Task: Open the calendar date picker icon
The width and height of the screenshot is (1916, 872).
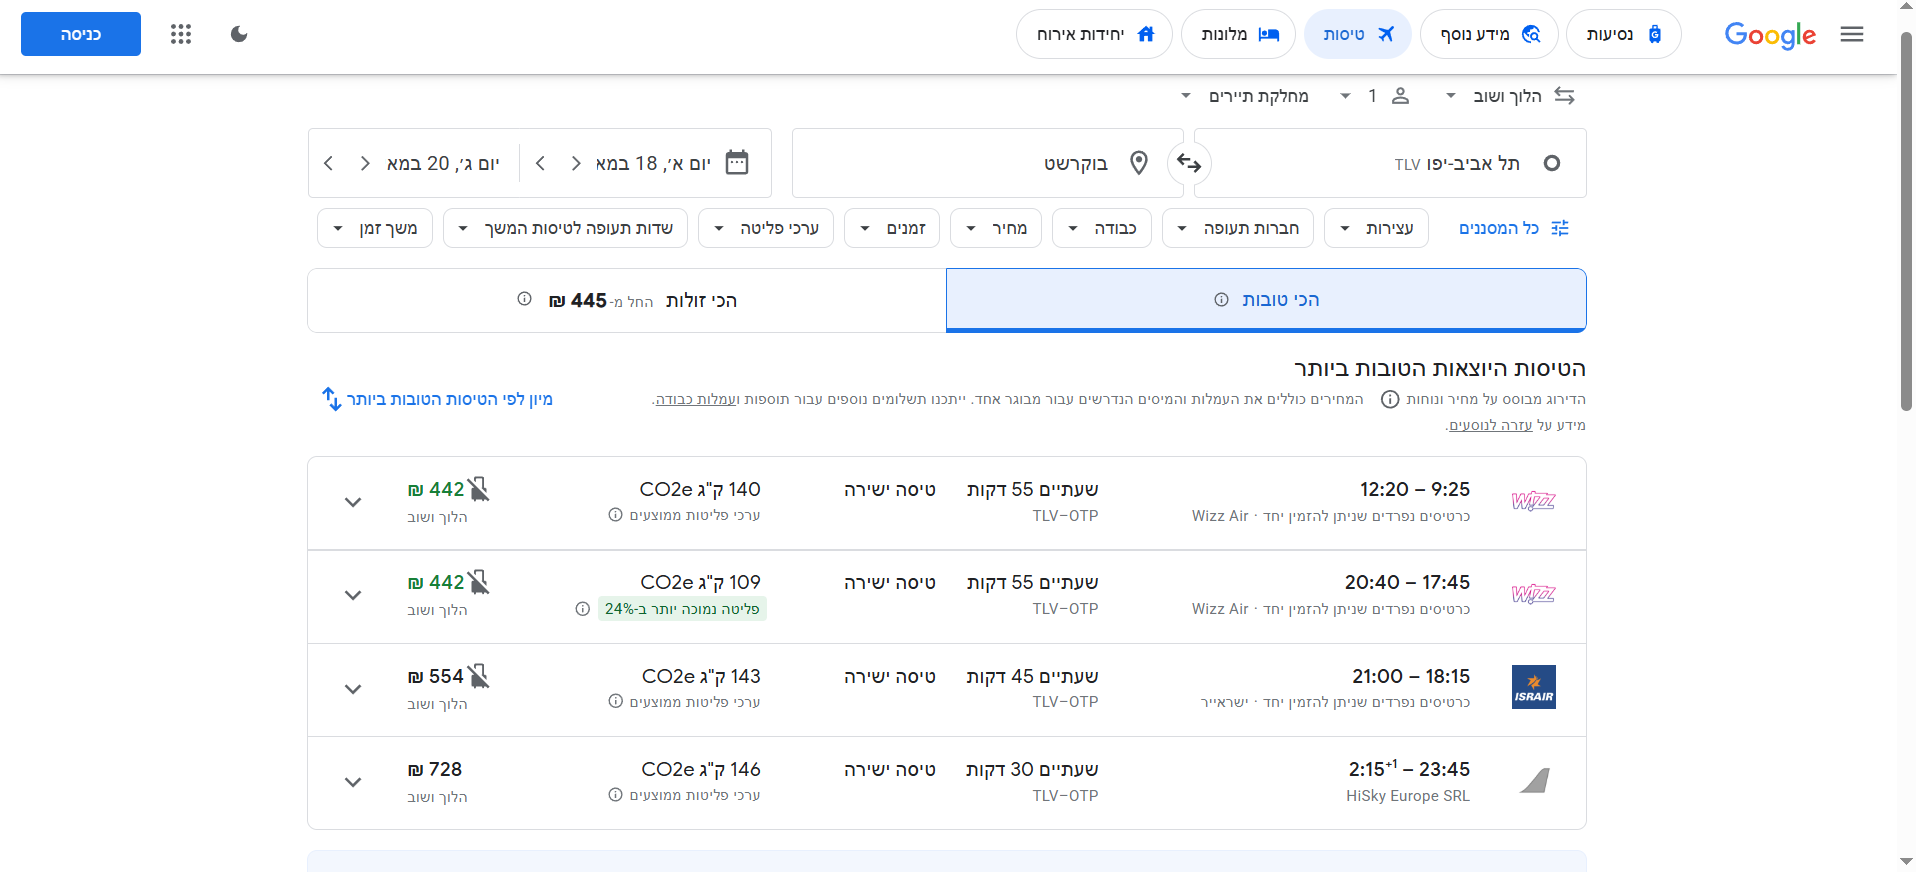Action: coord(737,163)
